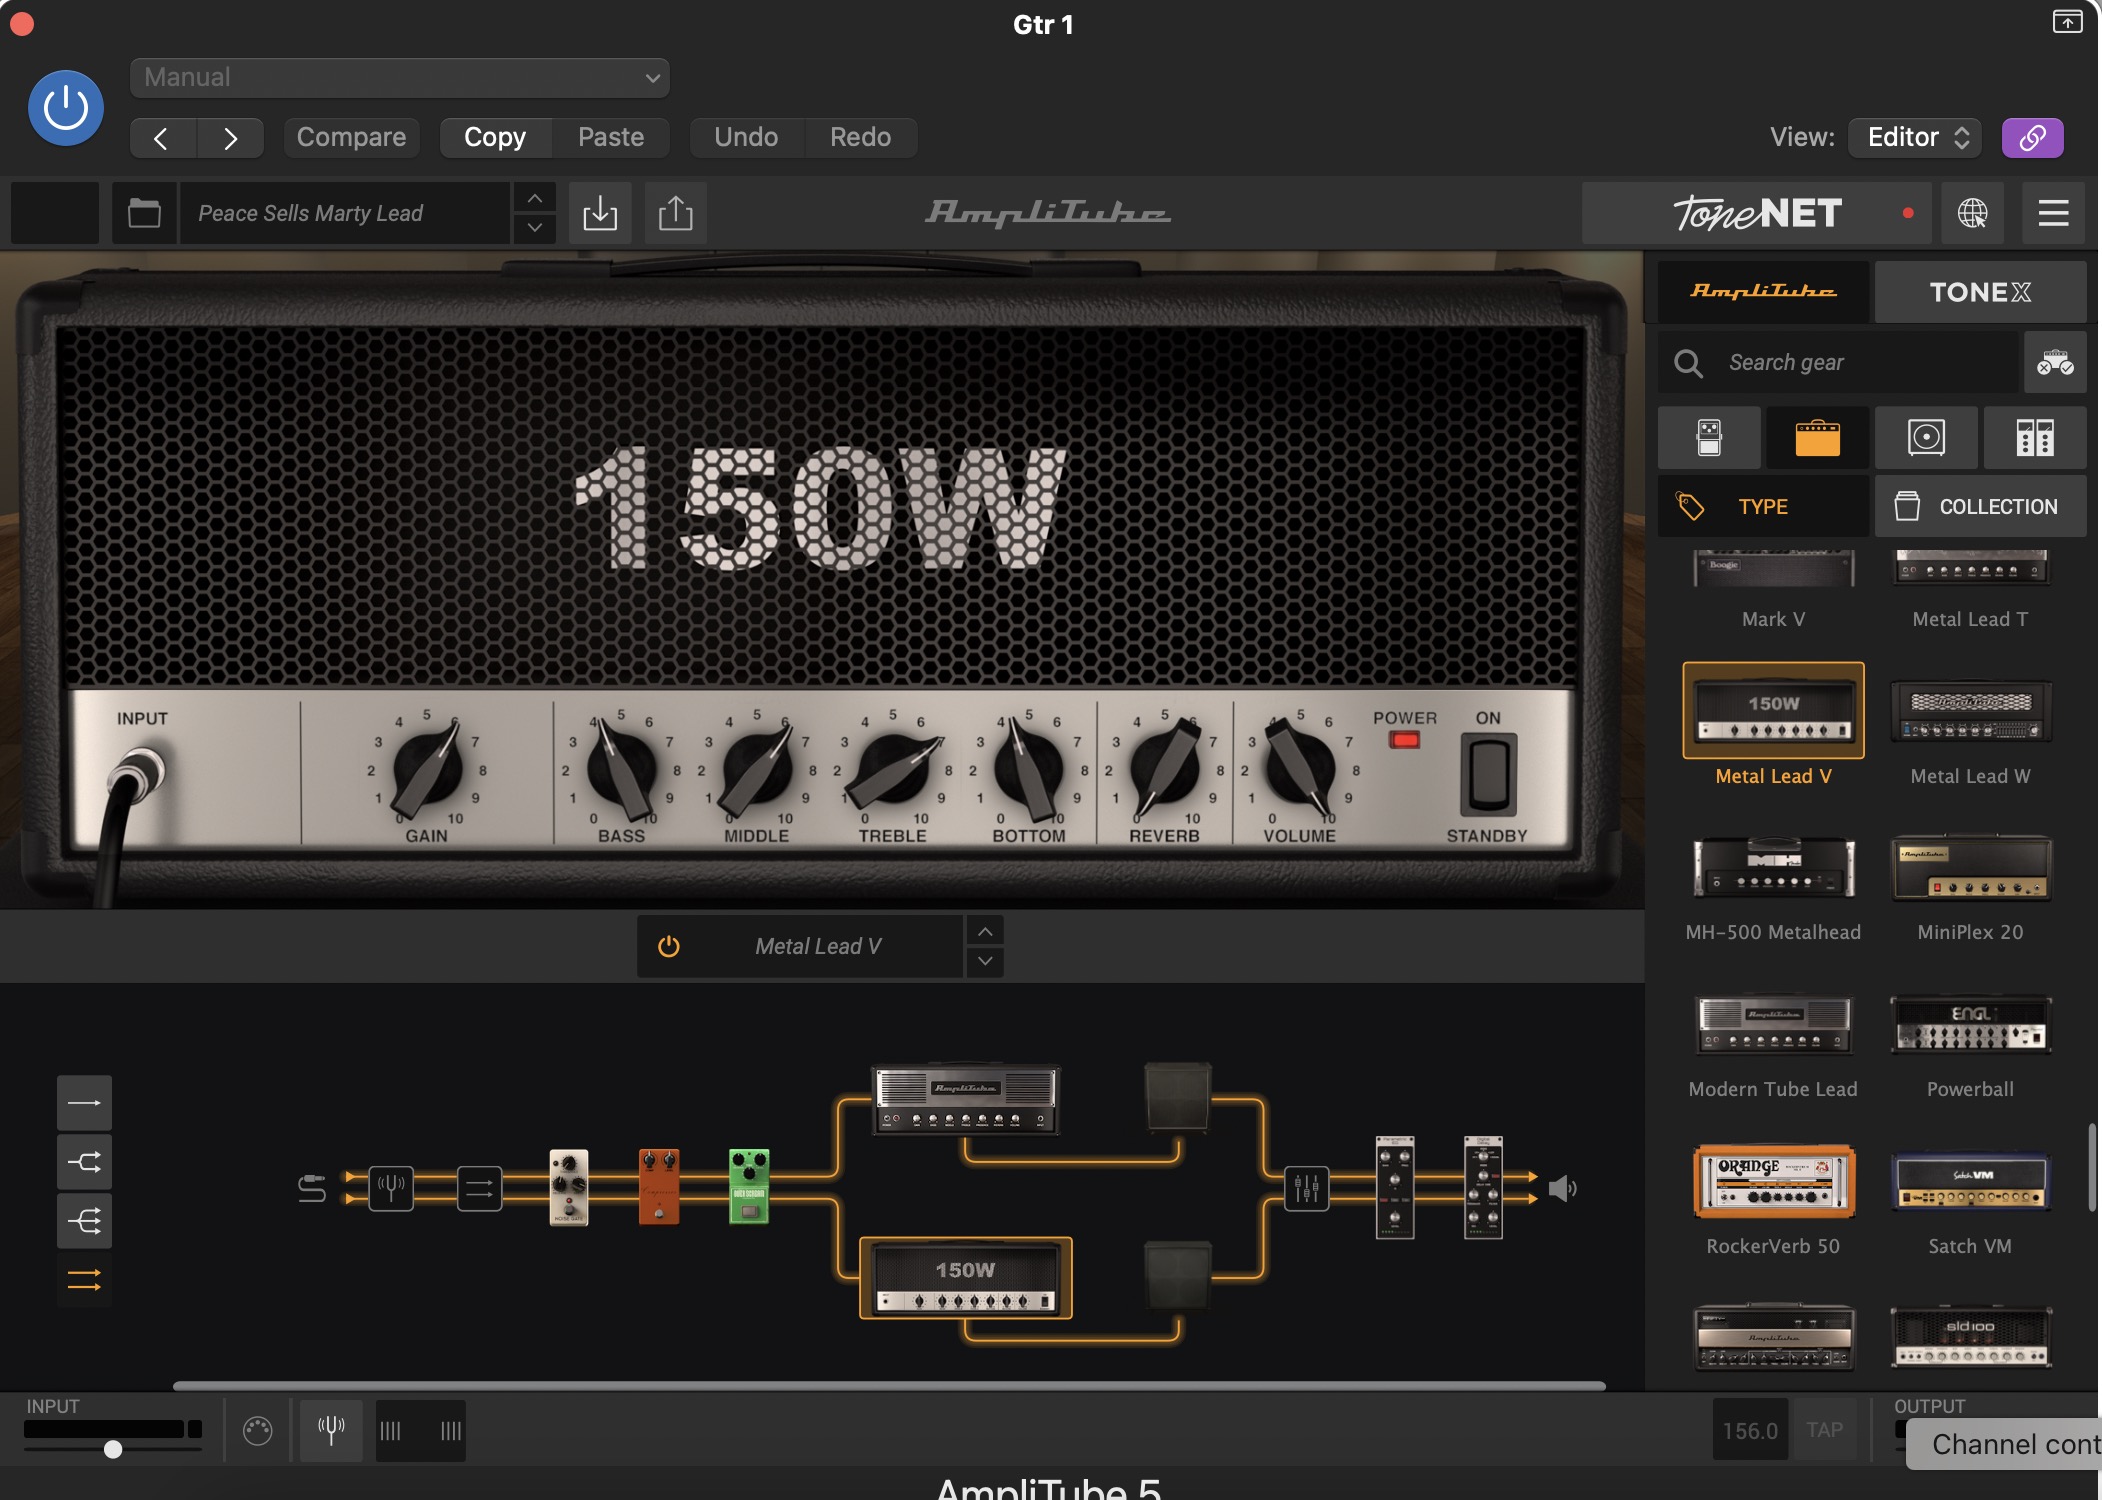Select the stomp pedal category icon
This screenshot has width=2102, height=1500.
1709,438
